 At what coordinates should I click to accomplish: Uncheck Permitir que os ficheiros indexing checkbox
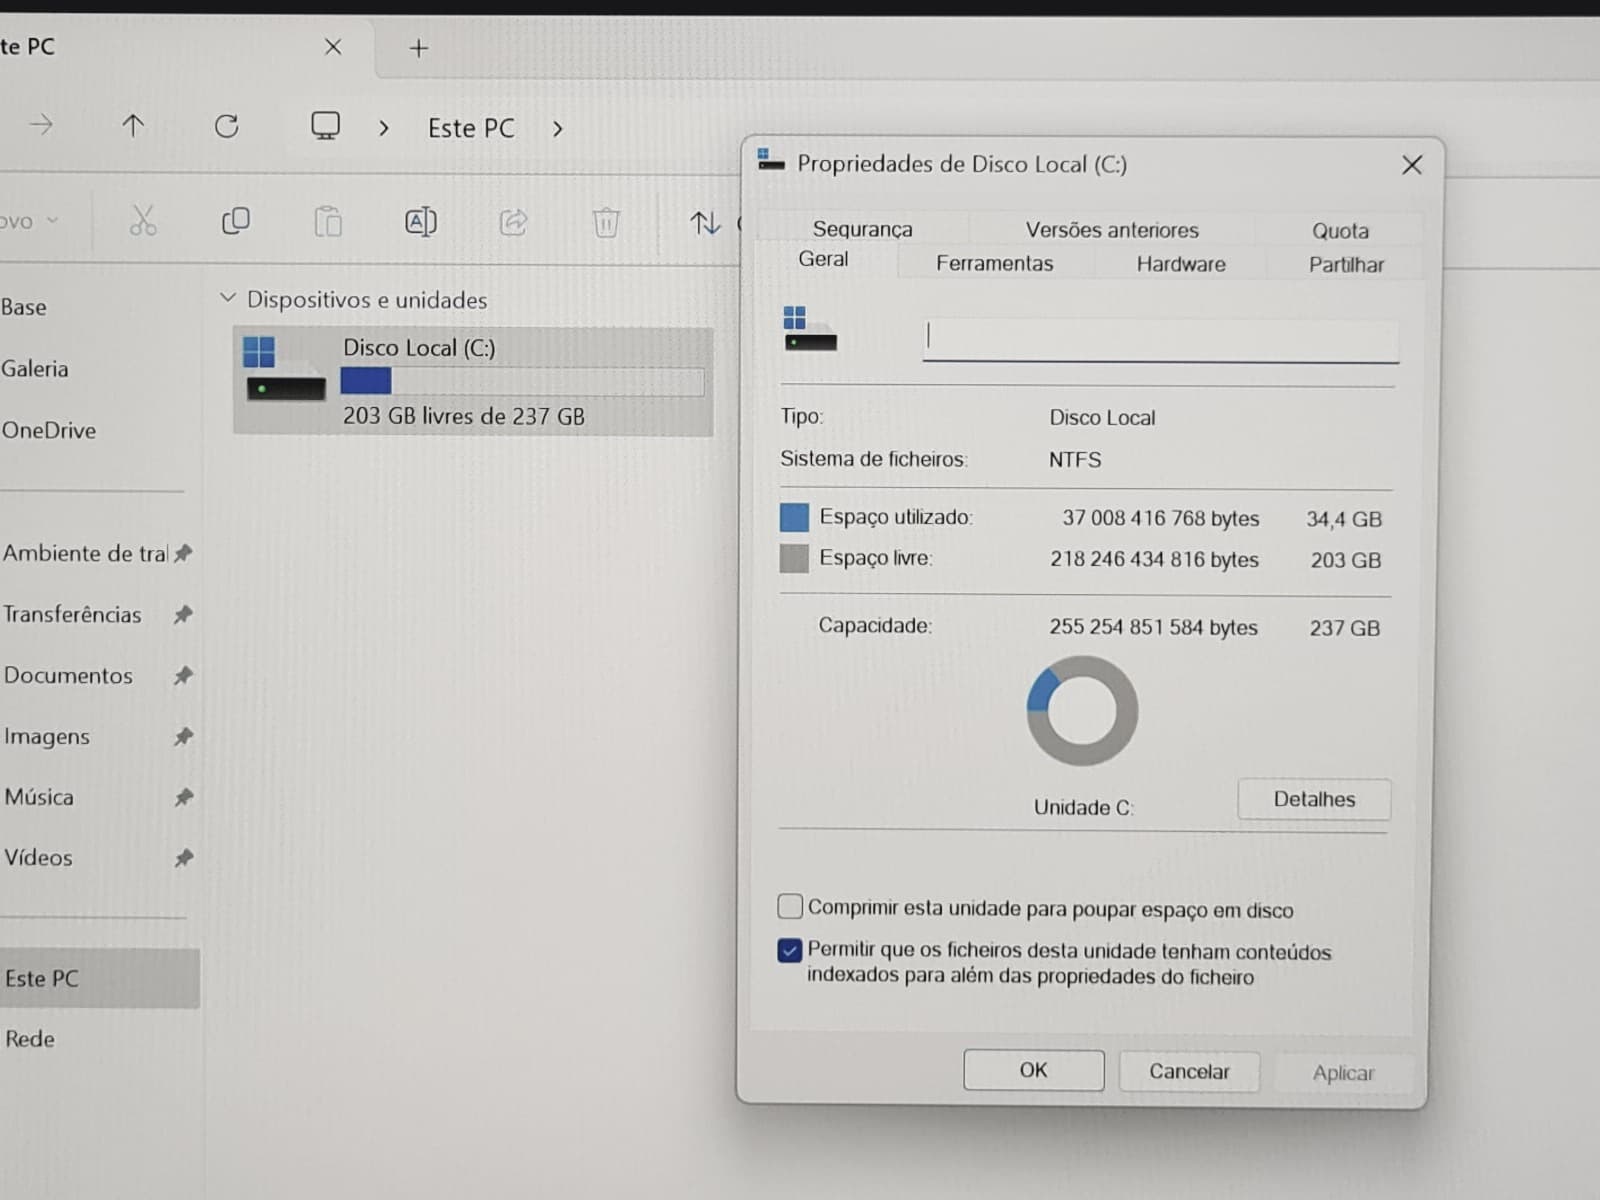[x=790, y=950]
